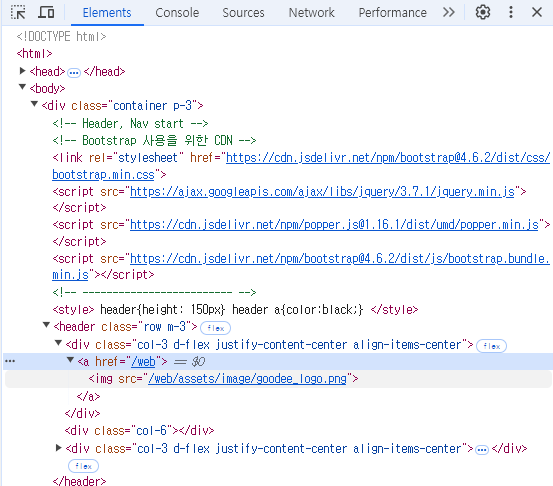This screenshot has width=553, height=486.
Task: Open the popper.min.js script link
Action: pos(334,225)
